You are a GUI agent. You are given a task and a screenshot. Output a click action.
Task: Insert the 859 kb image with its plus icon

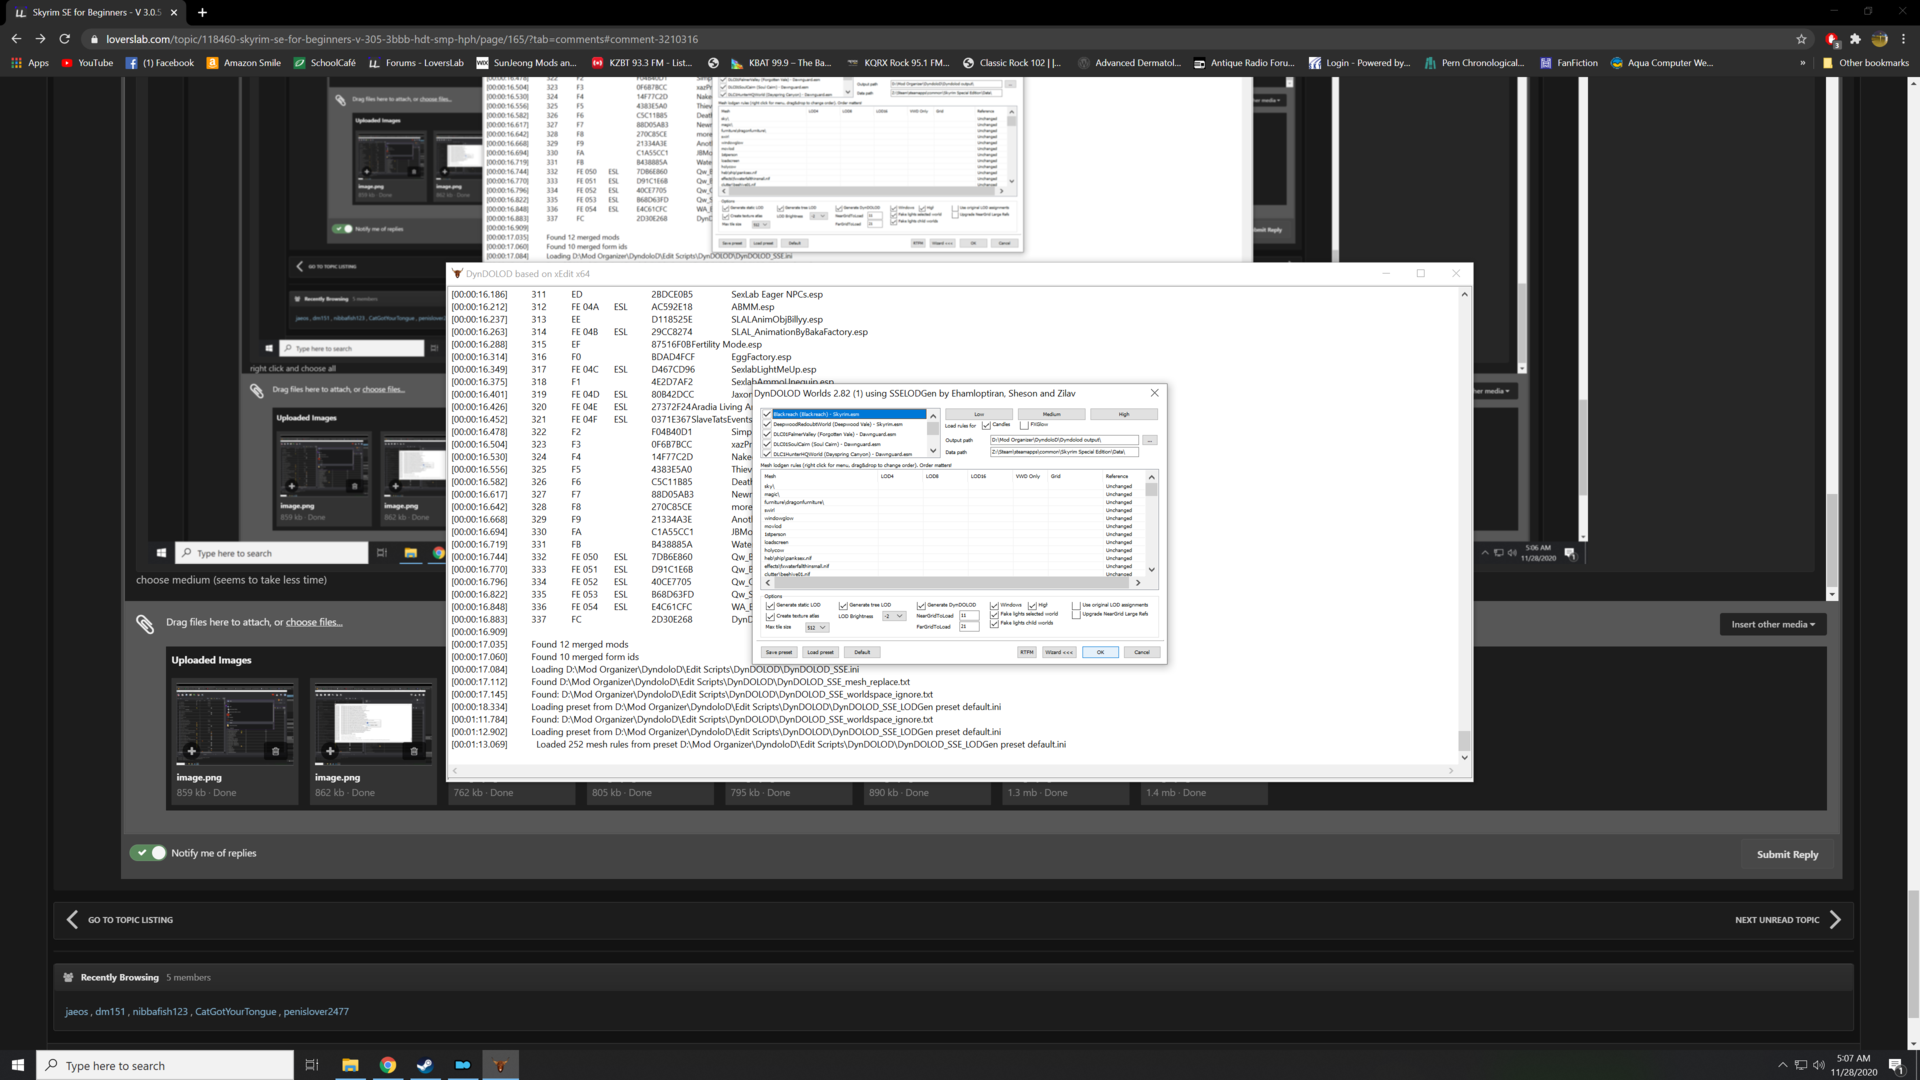[x=191, y=751]
